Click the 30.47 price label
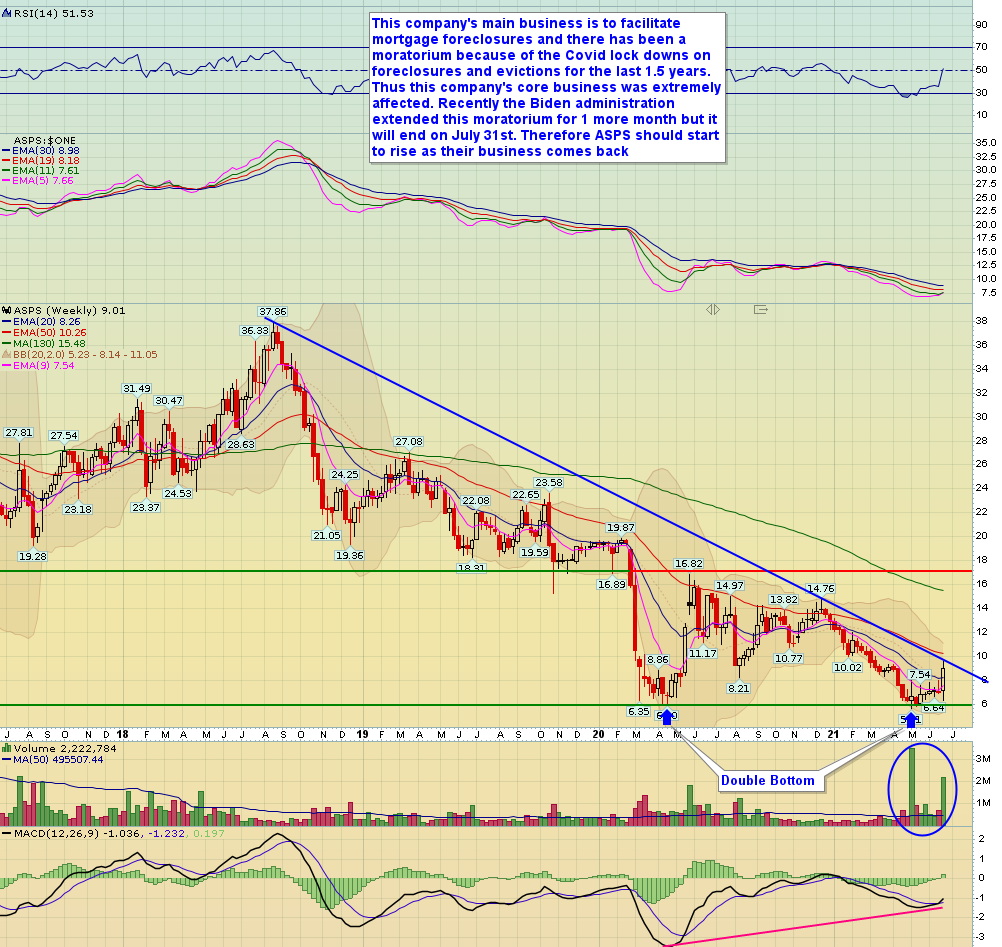 (169, 401)
